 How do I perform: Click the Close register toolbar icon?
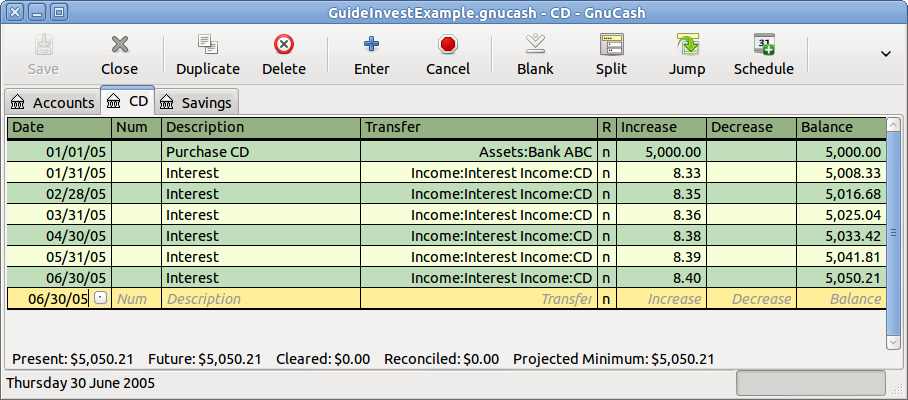point(119,54)
